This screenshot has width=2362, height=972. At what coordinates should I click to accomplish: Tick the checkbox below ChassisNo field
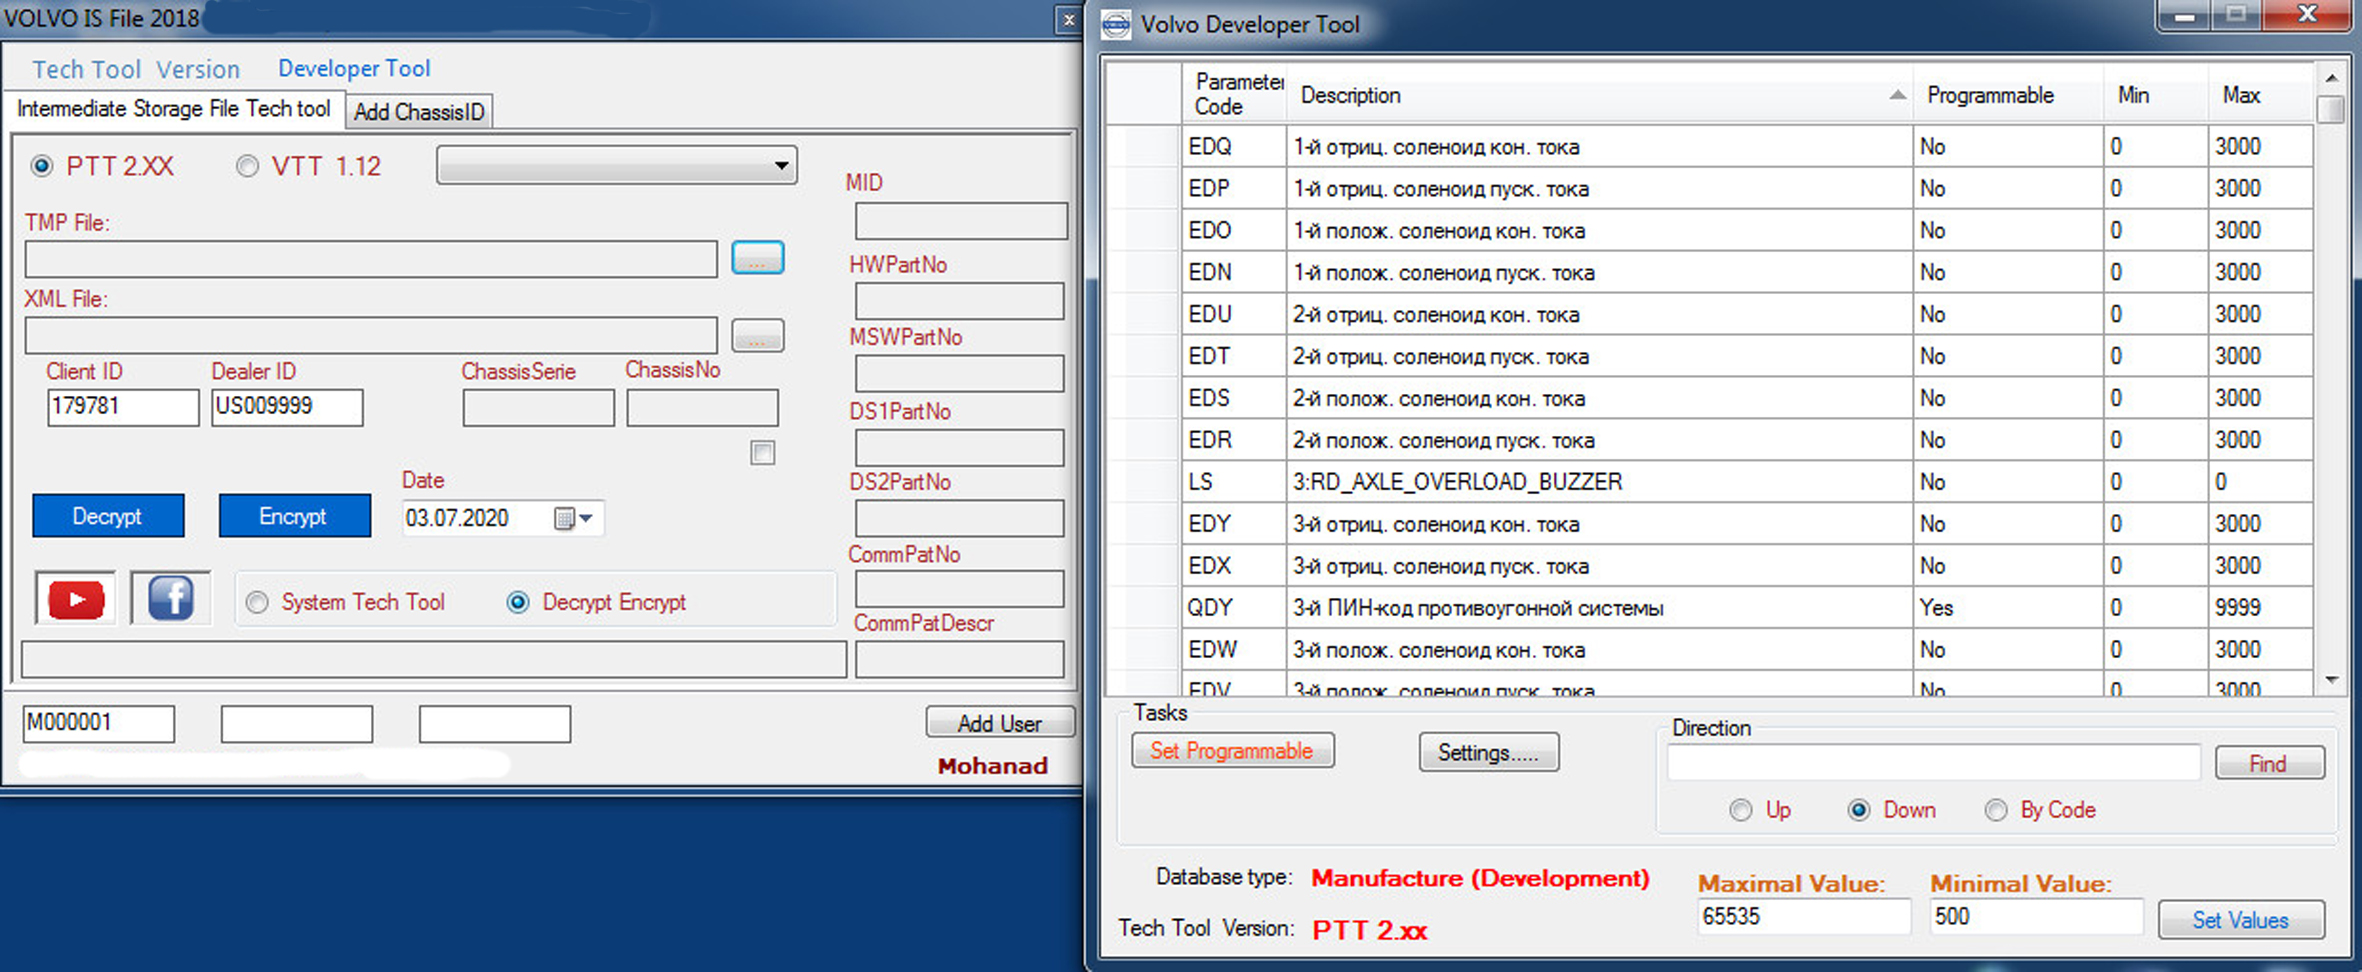tap(762, 453)
